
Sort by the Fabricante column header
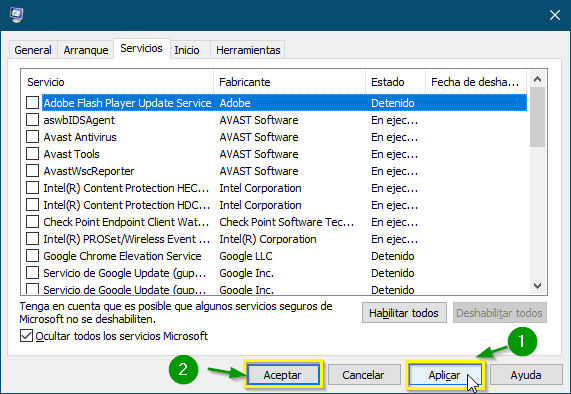tap(290, 82)
